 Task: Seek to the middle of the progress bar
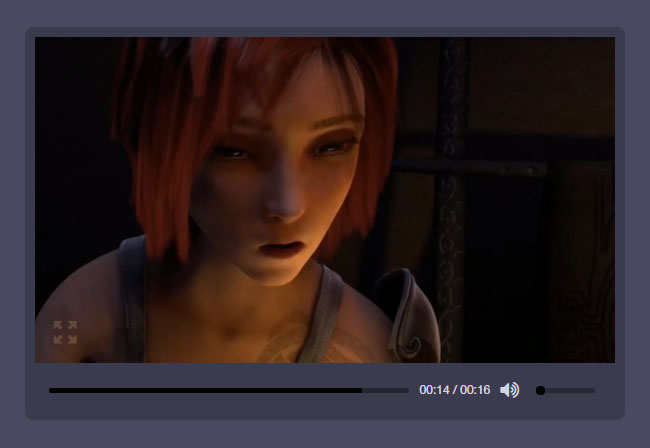pos(229,390)
